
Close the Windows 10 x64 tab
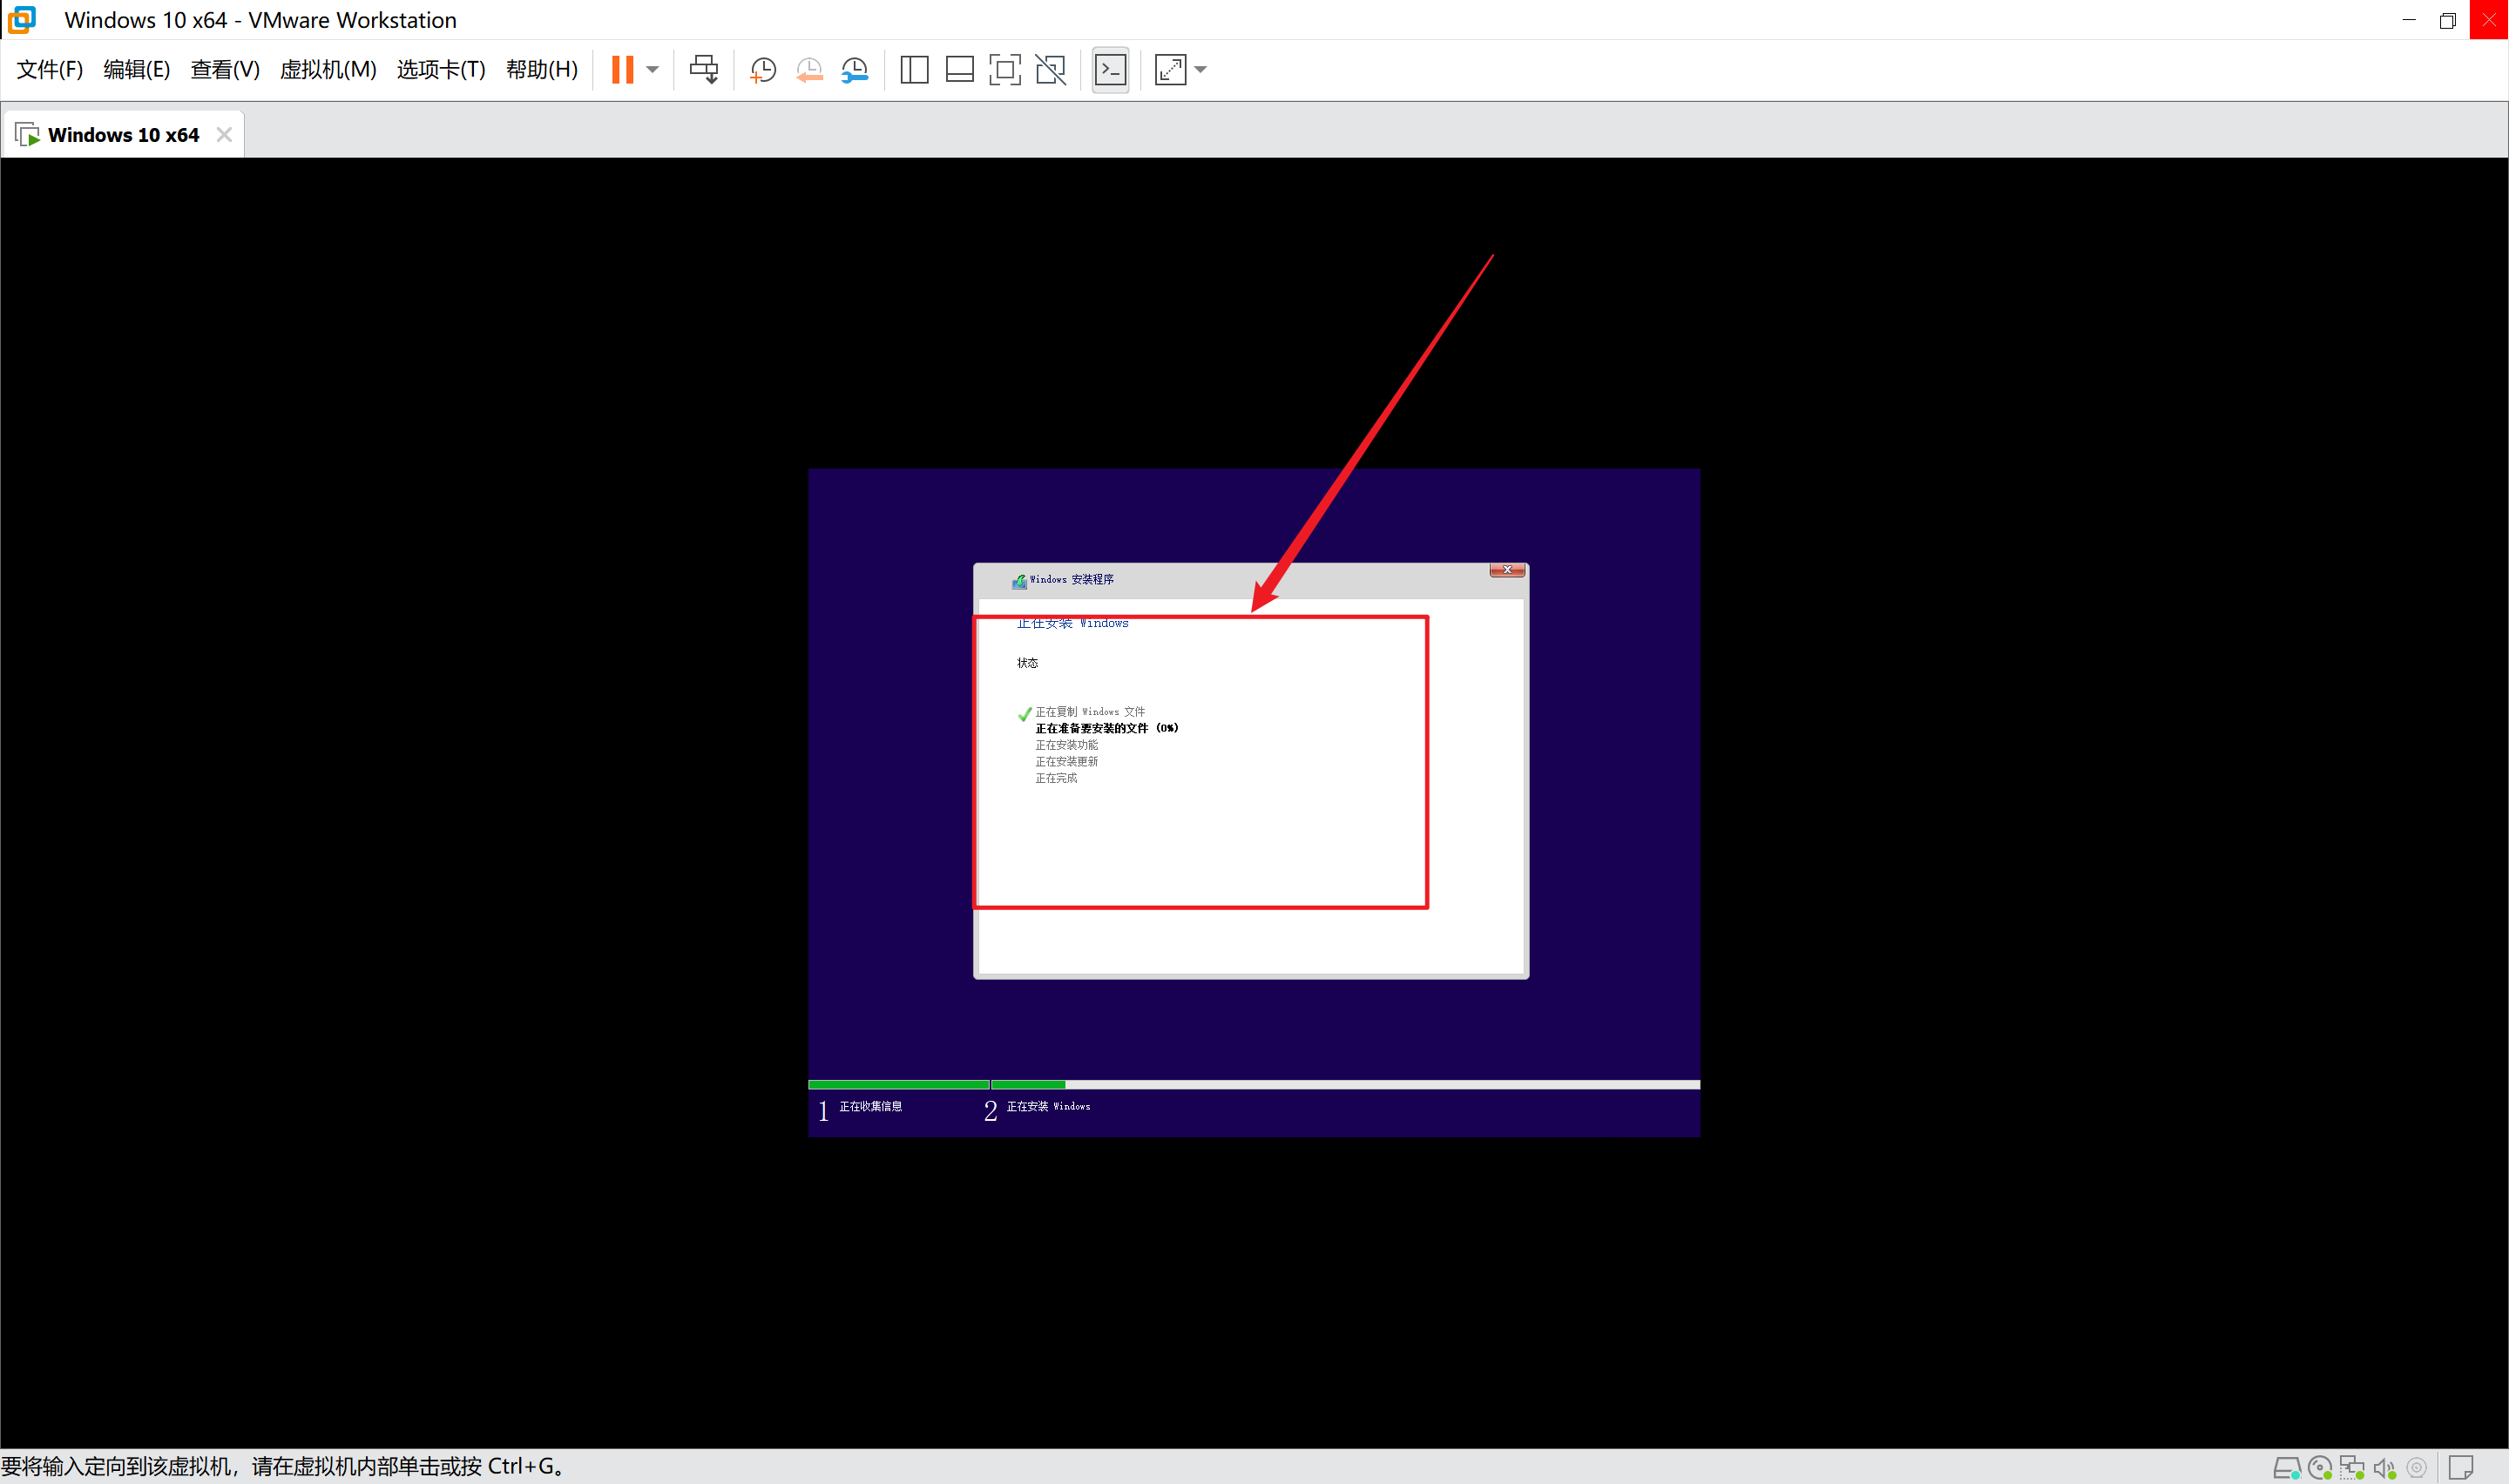(224, 135)
